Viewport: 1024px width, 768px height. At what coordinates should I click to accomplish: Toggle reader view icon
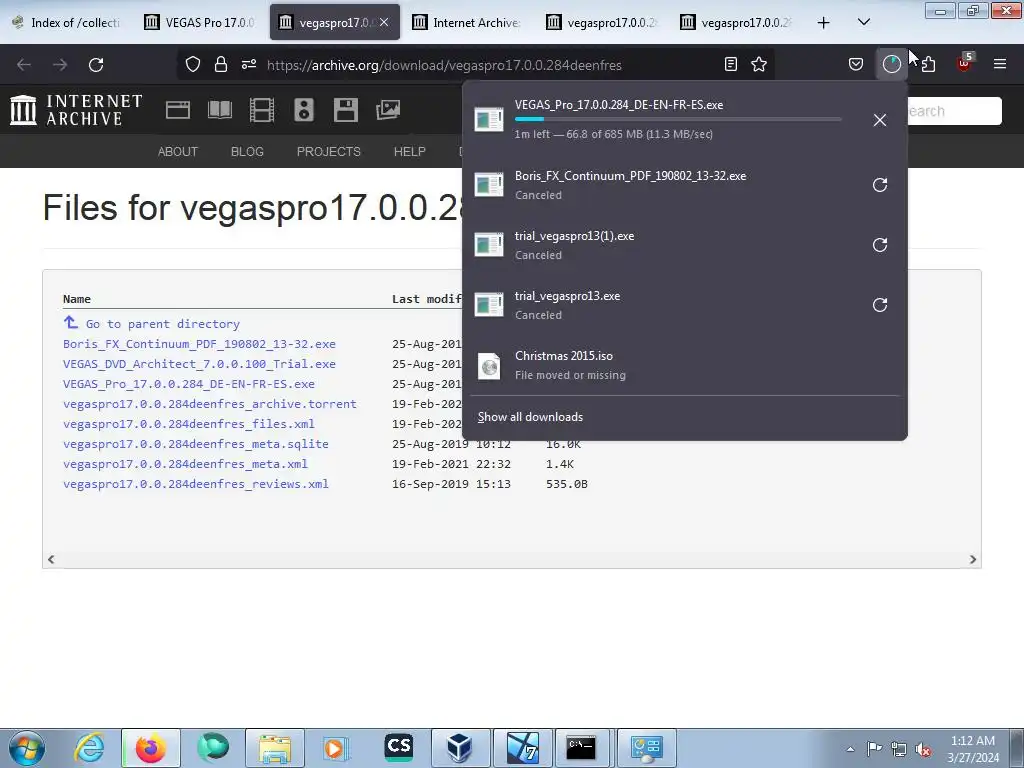click(x=731, y=64)
